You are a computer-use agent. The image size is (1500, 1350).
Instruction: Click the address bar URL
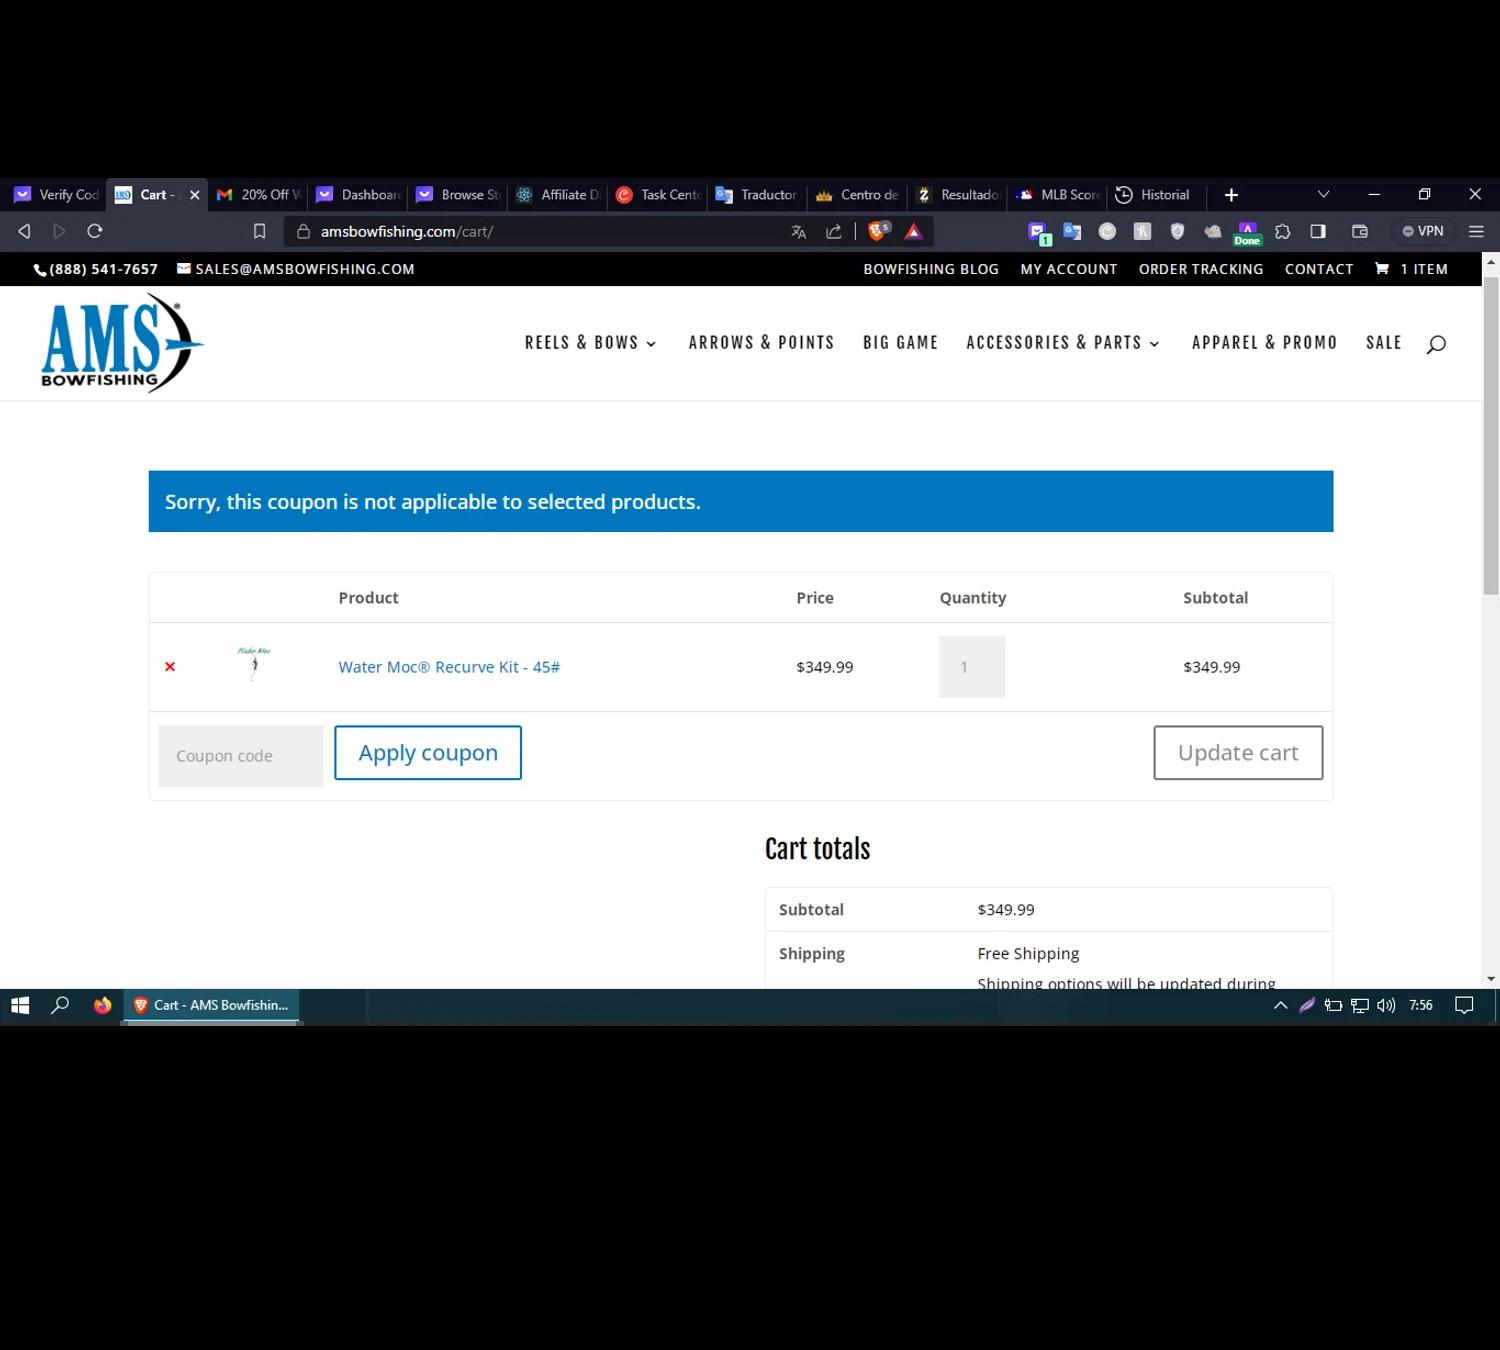point(406,231)
